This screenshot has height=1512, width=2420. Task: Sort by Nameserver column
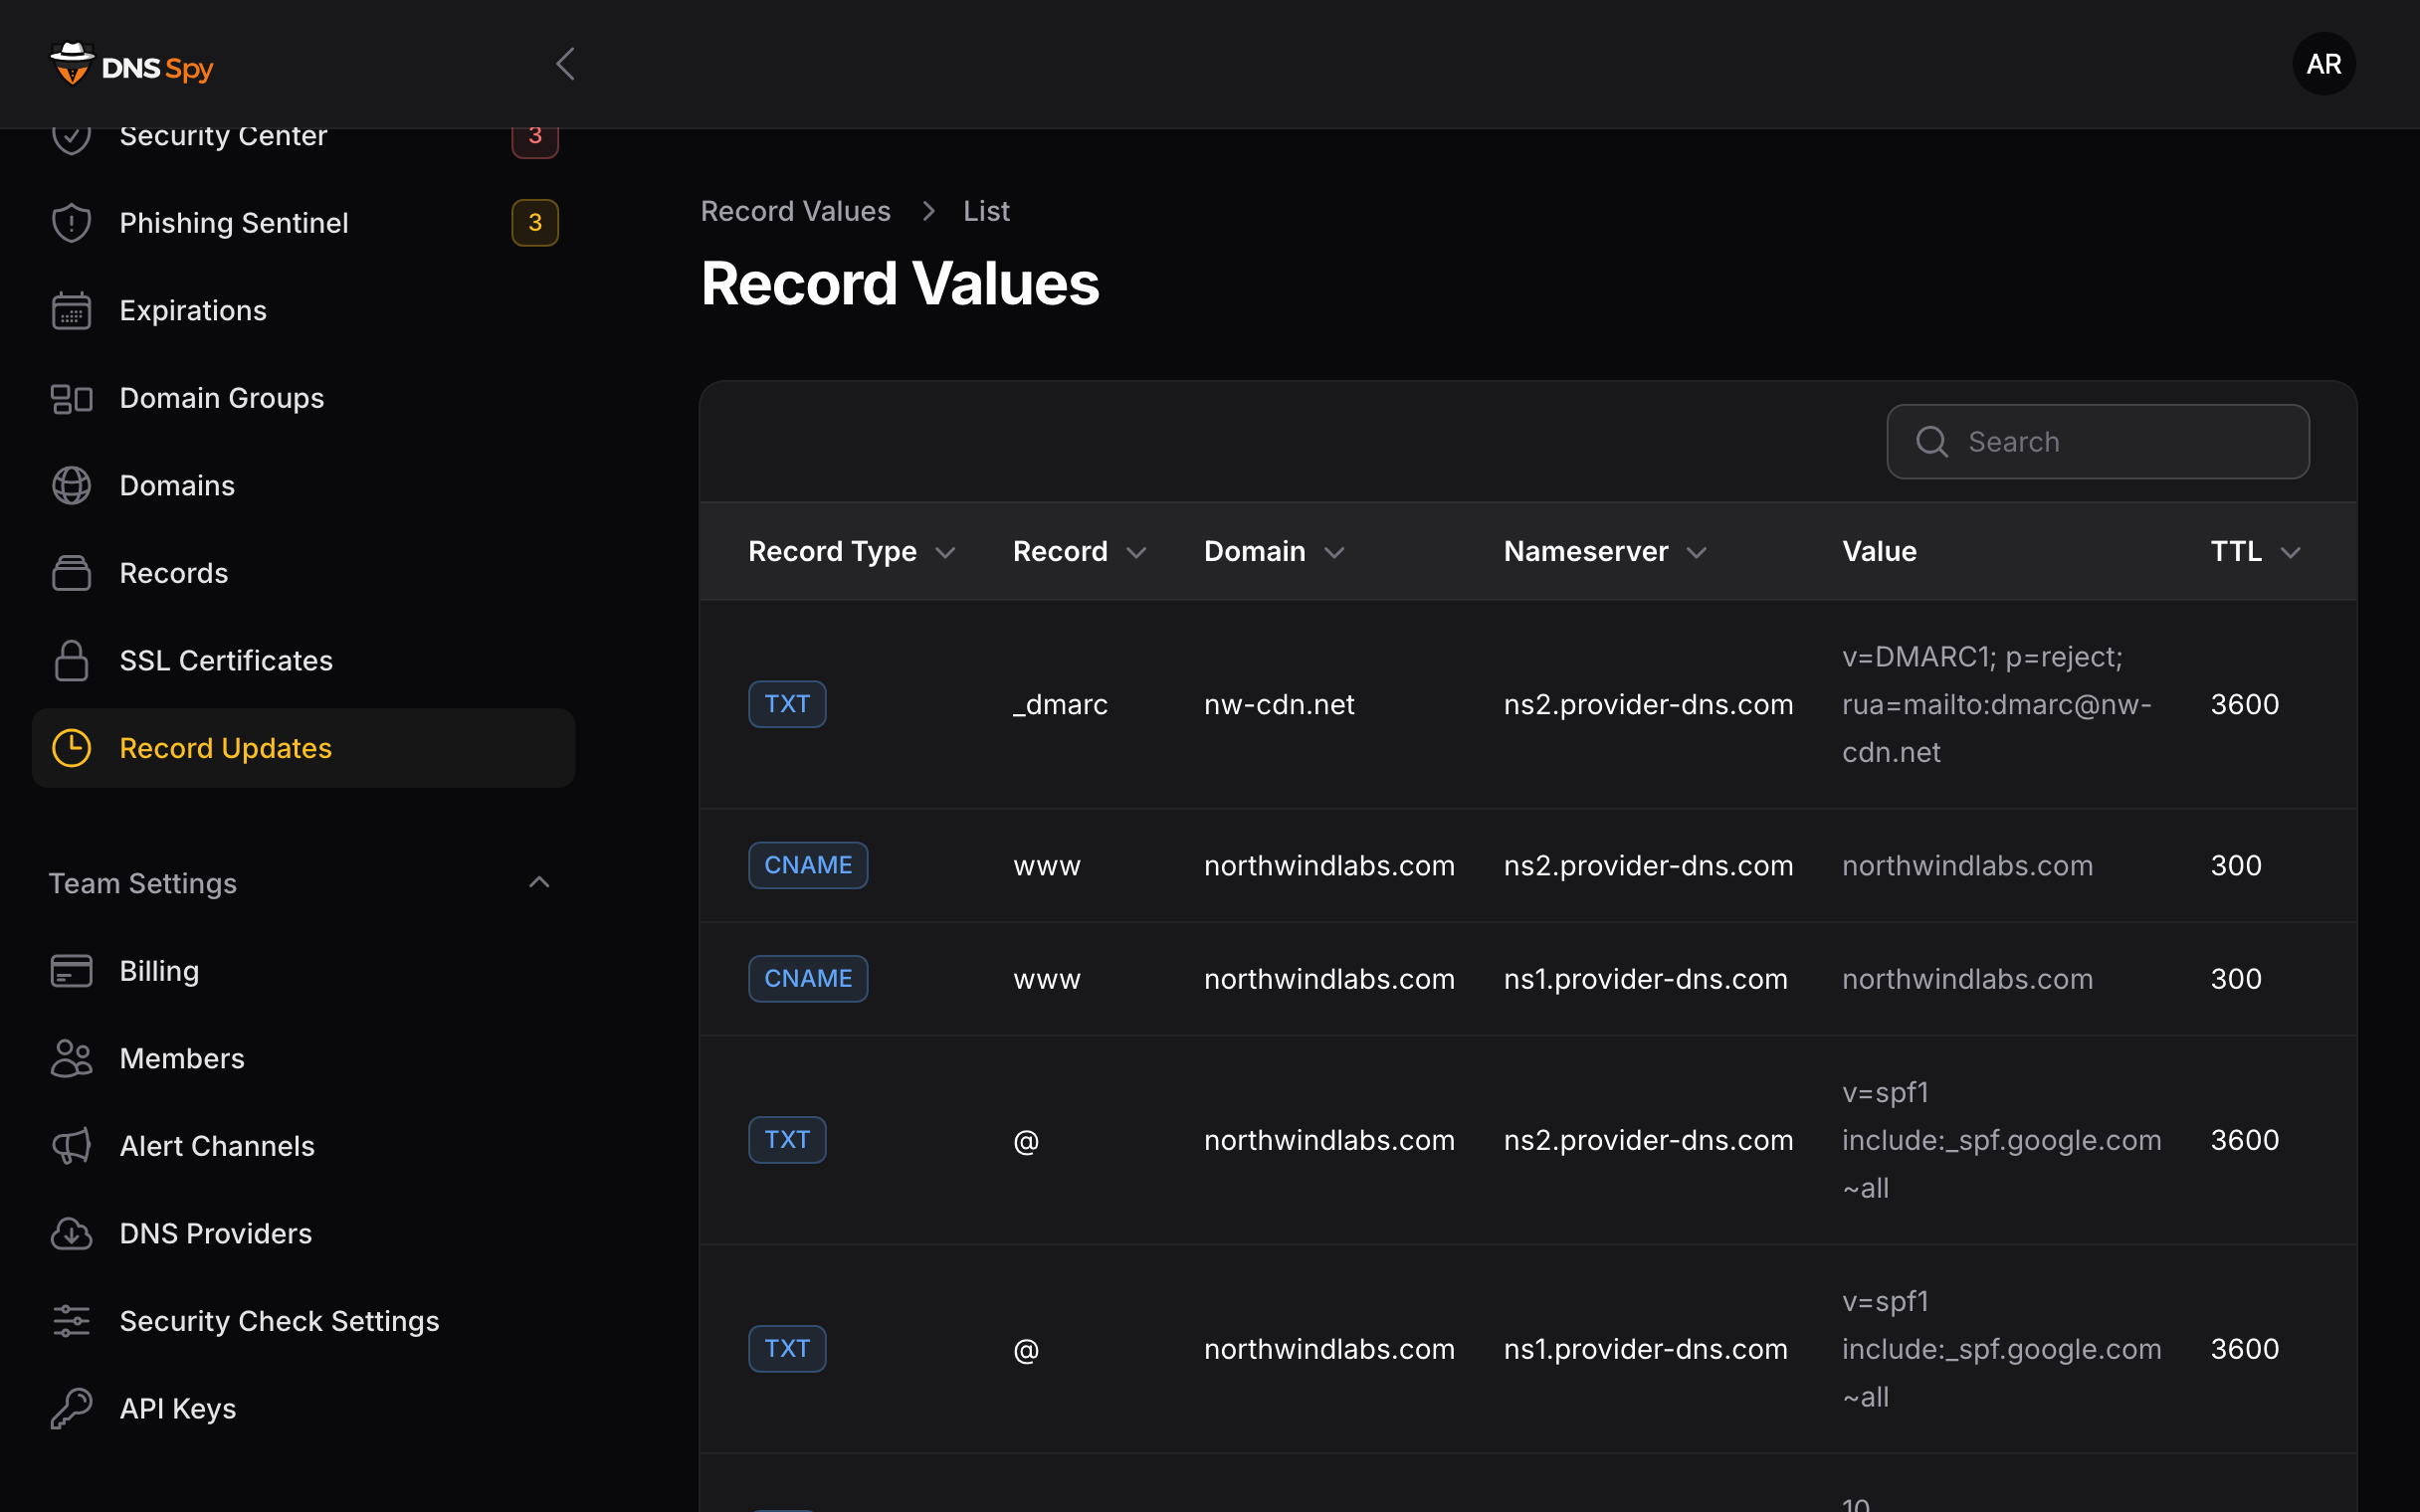pos(1605,551)
